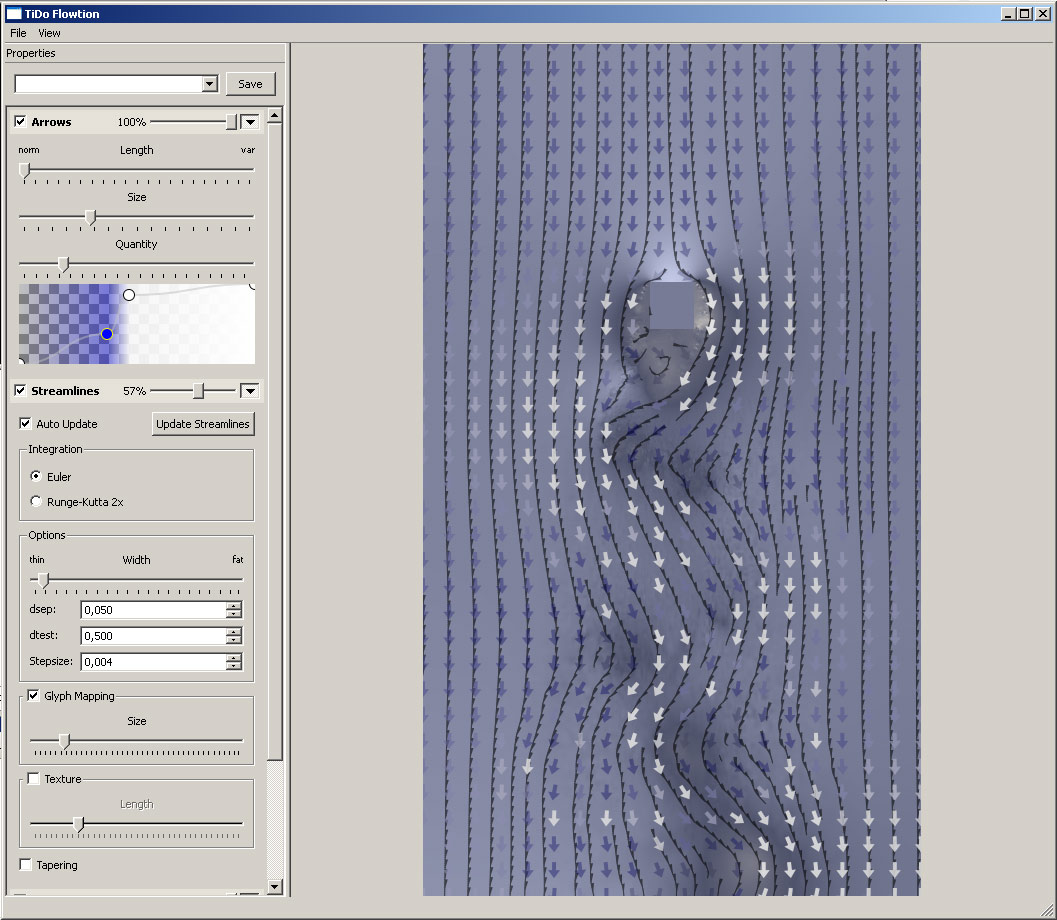Expand the Arrows section options arrow

(250, 122)
